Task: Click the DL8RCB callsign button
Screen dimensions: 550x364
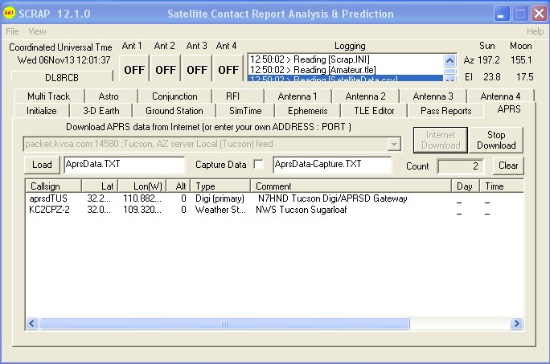Action: 62,77
